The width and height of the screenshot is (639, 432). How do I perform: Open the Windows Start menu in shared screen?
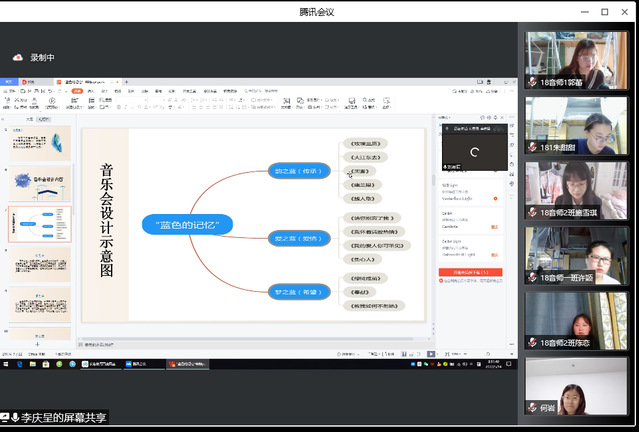(5, 364)
